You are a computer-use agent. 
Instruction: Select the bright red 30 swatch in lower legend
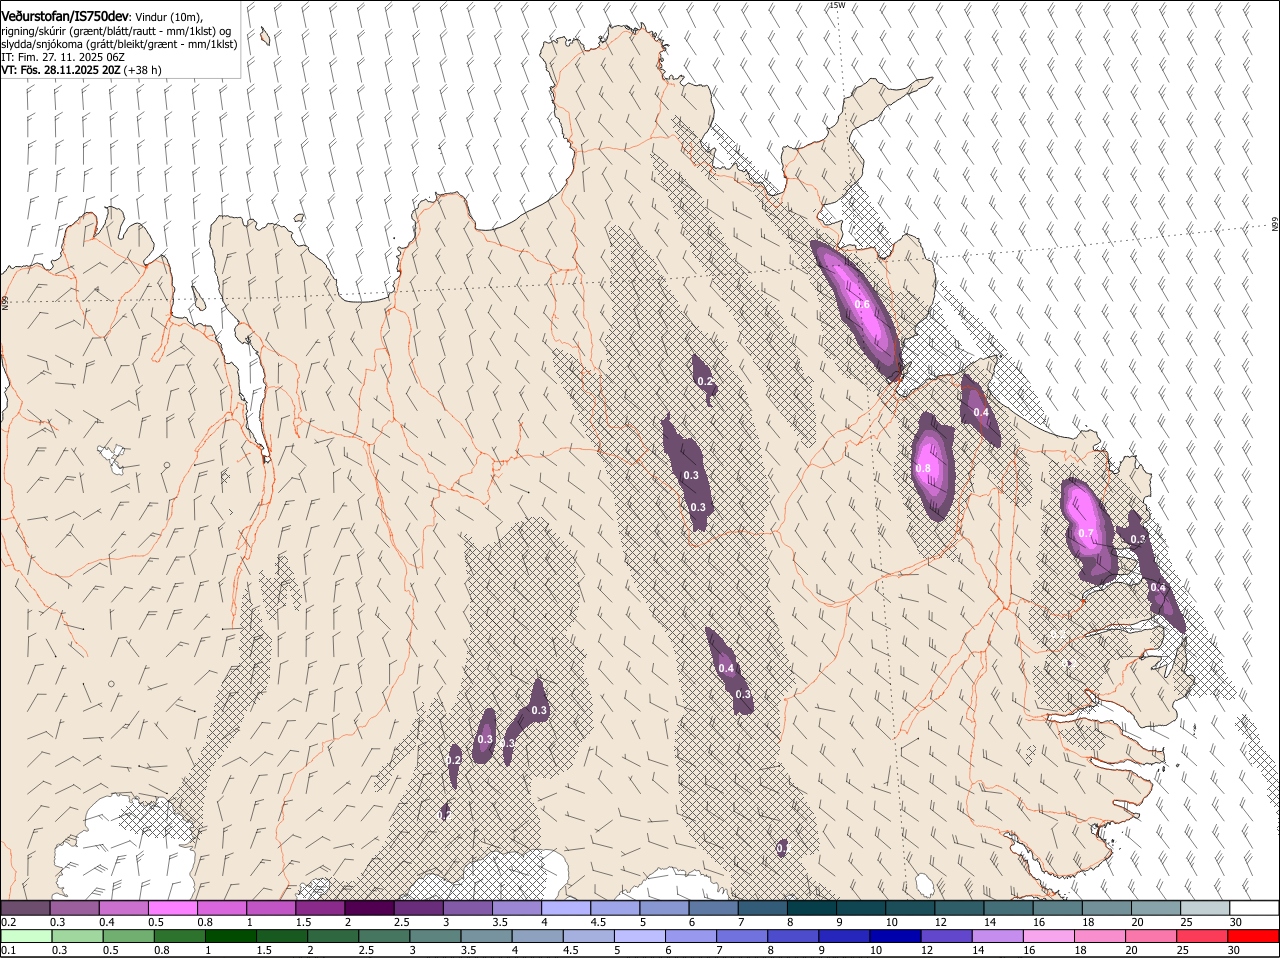pyautogui.click(x=1253, y=937)
